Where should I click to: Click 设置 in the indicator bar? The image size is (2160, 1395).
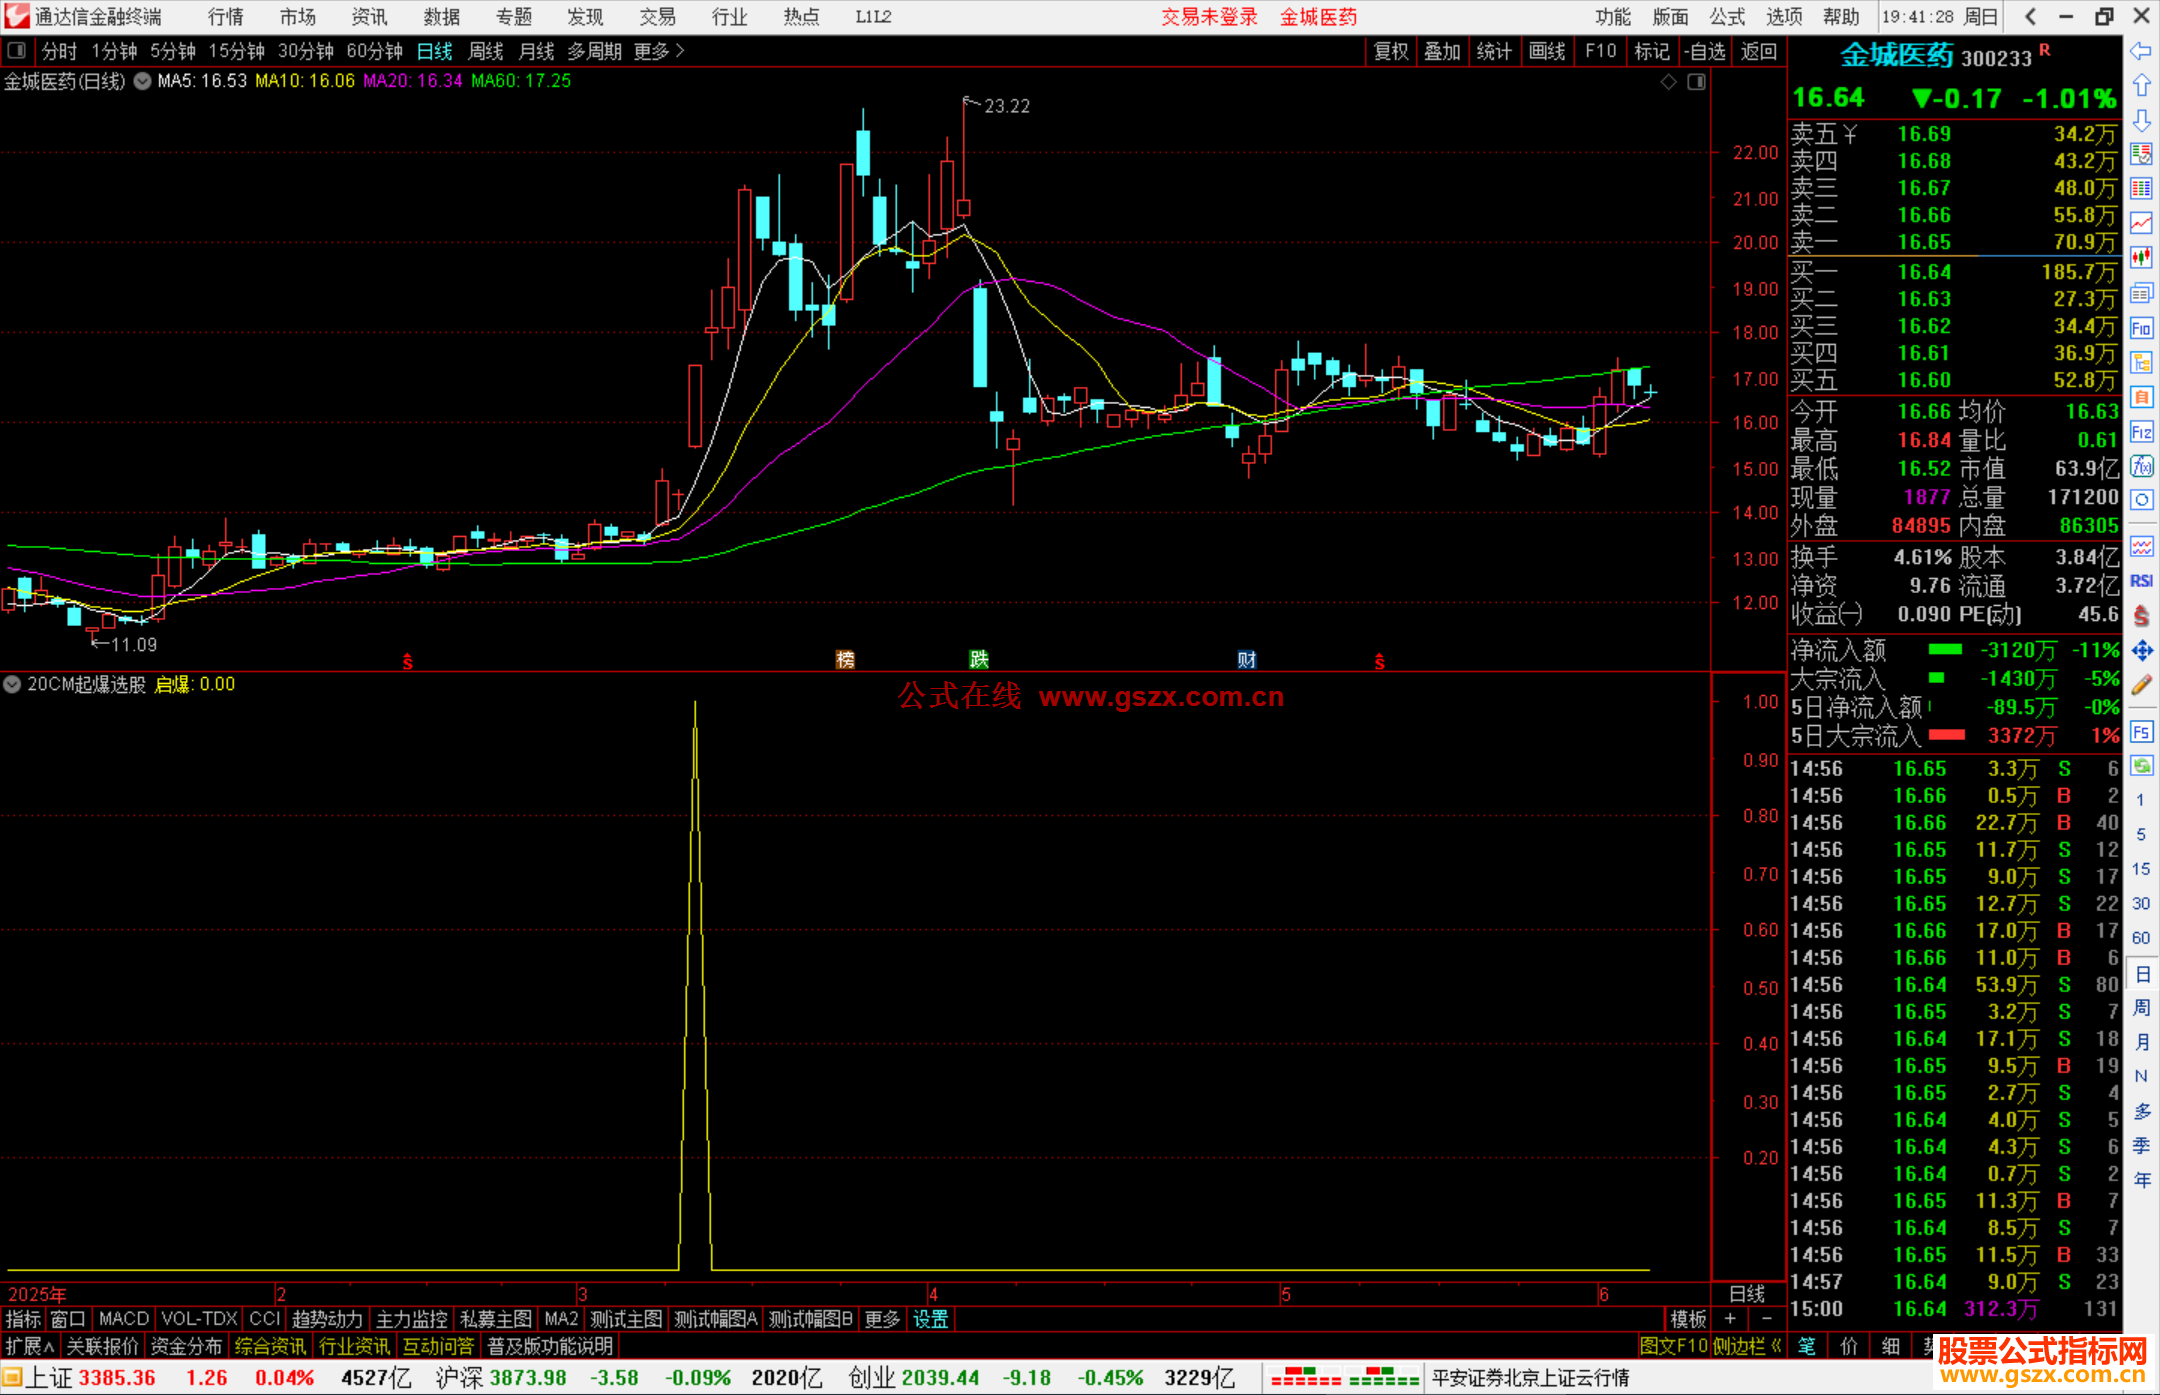tap(931, 1319)
